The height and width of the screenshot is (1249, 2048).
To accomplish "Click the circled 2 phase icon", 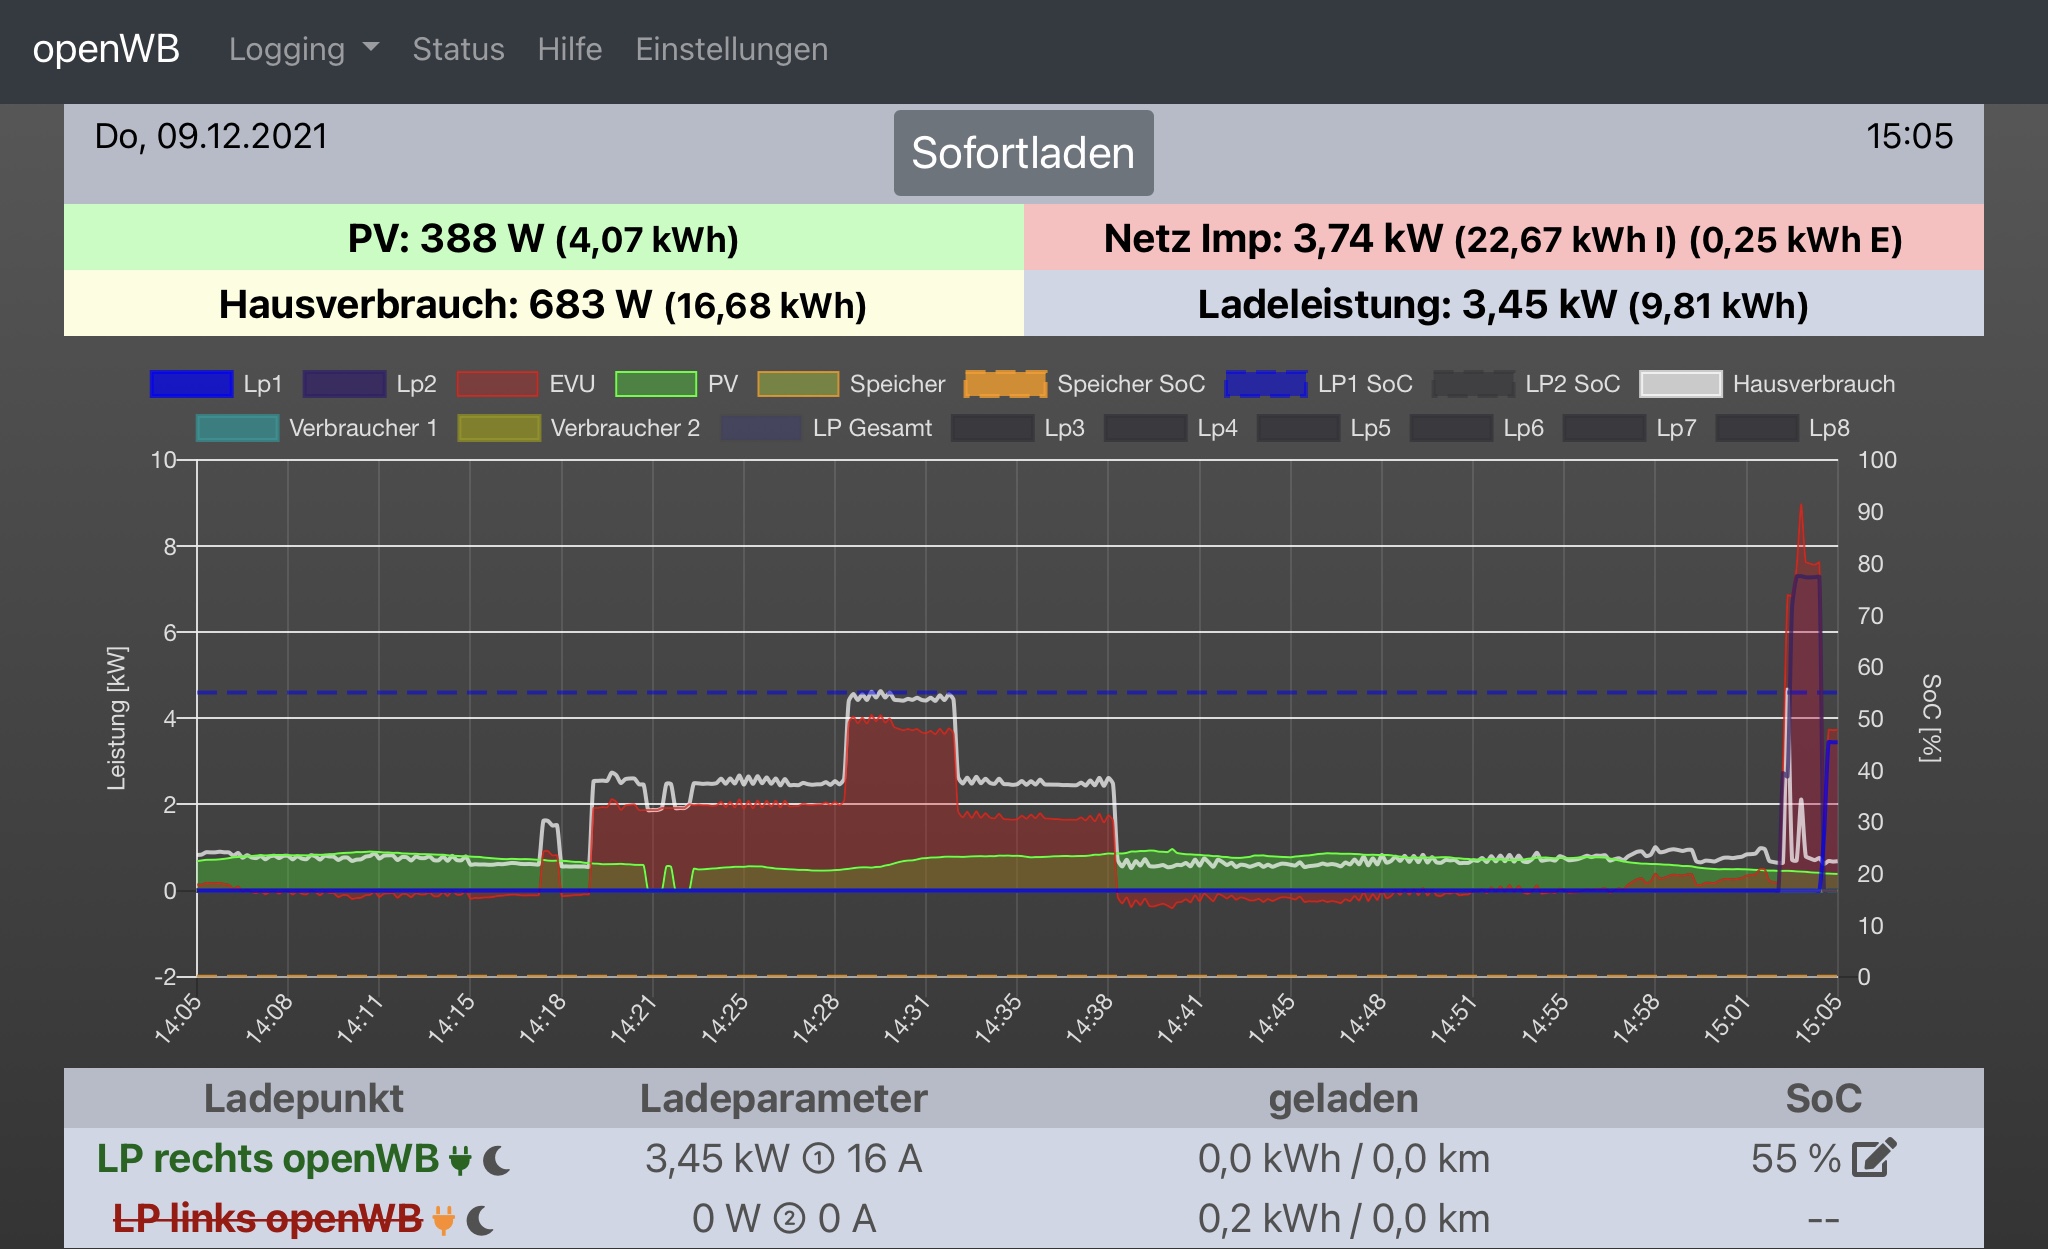I will point(789,1219).
